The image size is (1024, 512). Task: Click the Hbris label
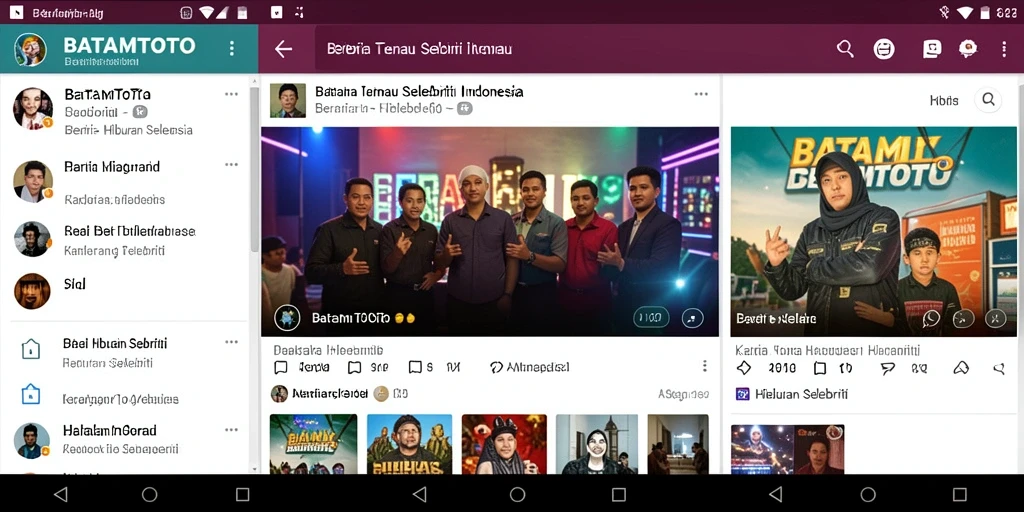click(x=944, y=101)
